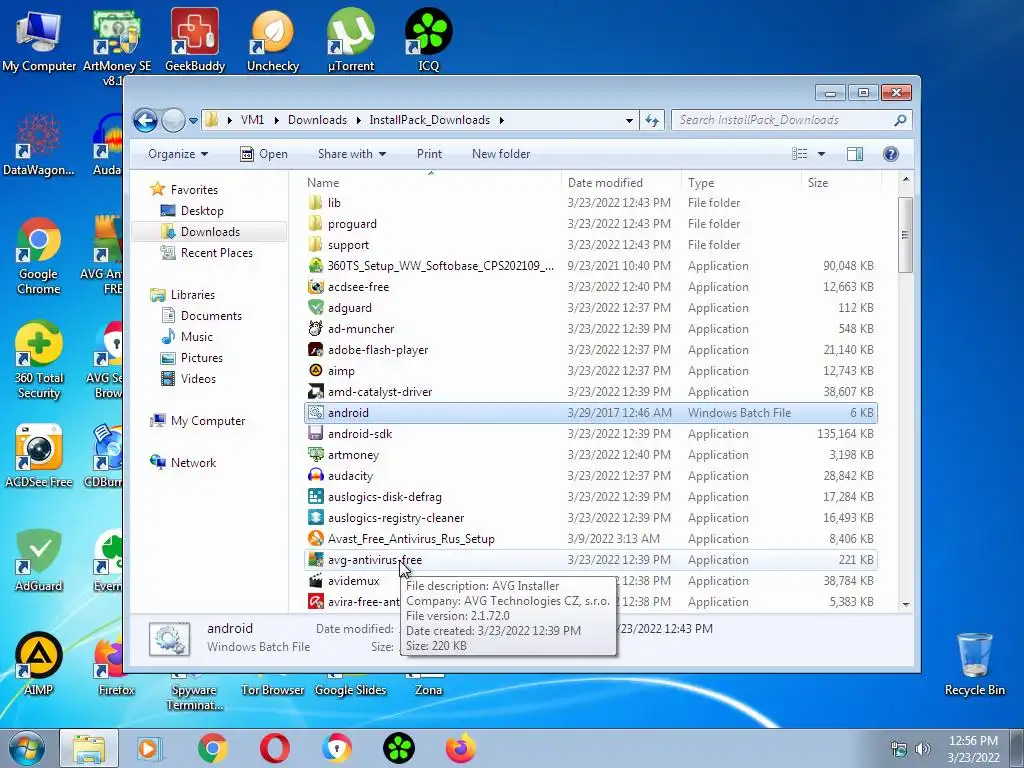Open the Music library
Screen dimensions: 1024x768
tap(197, 337)
